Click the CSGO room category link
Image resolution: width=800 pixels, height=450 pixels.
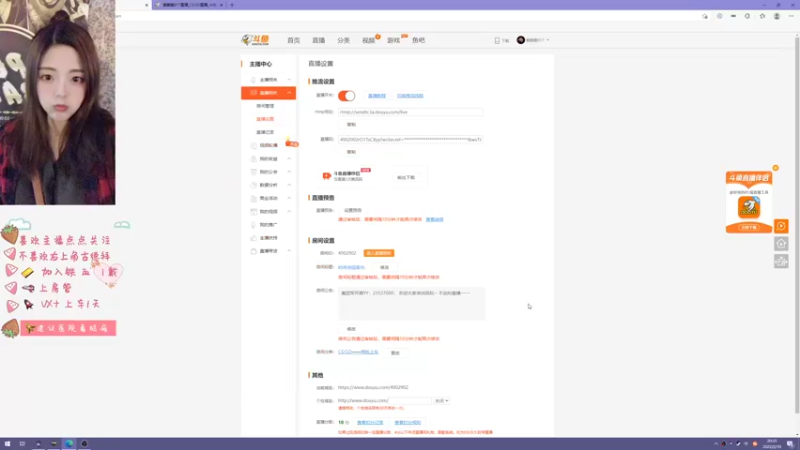(x=358, y=352)
